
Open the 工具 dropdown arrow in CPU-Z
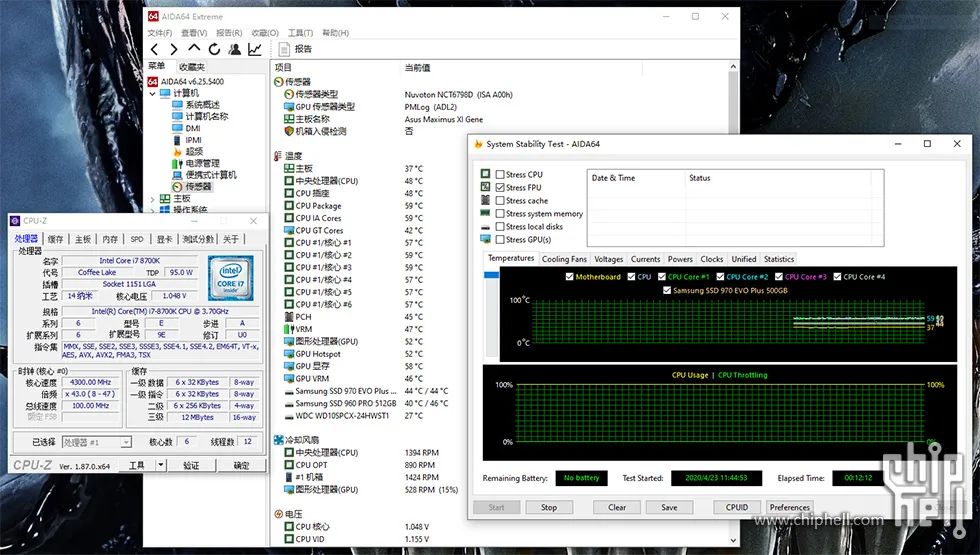(161, 465)
